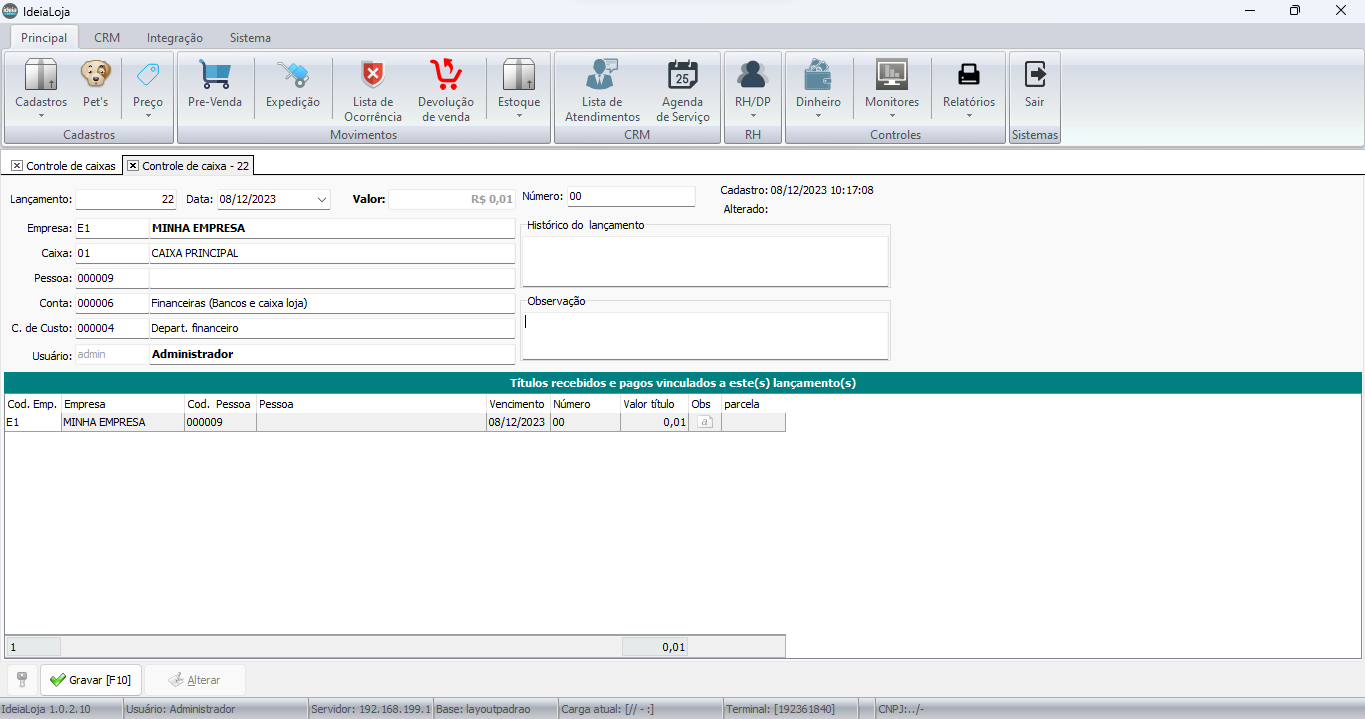The image size is (1365, 719).
Task: Close the Controle de caixas tab
Action: 17,166
